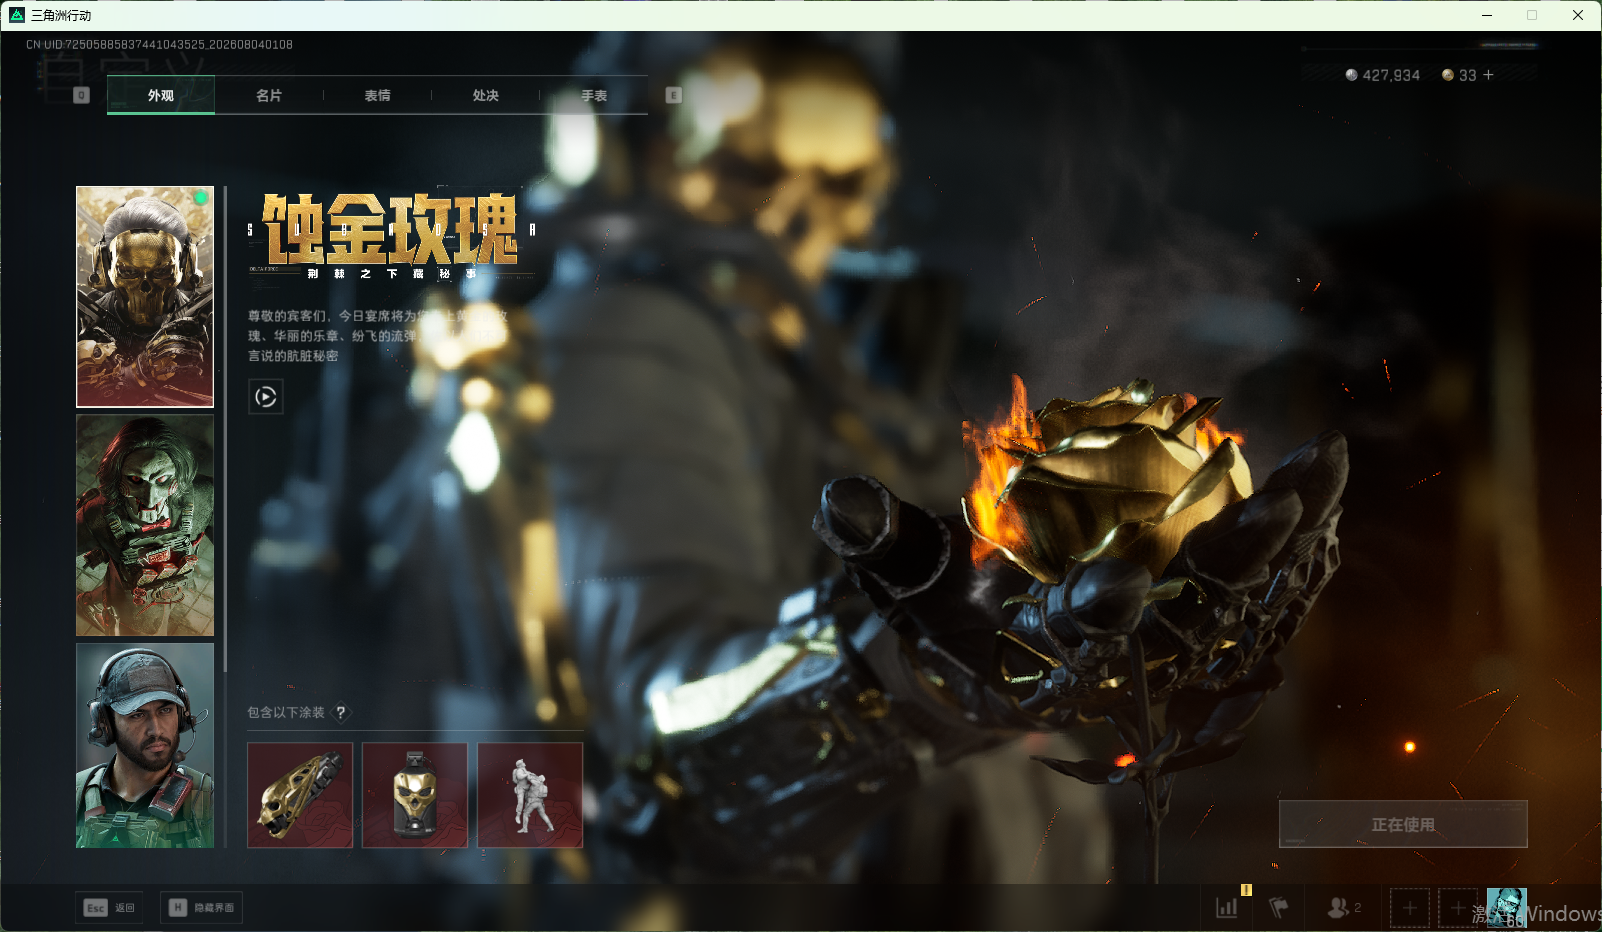This screenshot has height=932, width=1602.
Task: Click the 正在使用 button
Action: (1403, 824)
